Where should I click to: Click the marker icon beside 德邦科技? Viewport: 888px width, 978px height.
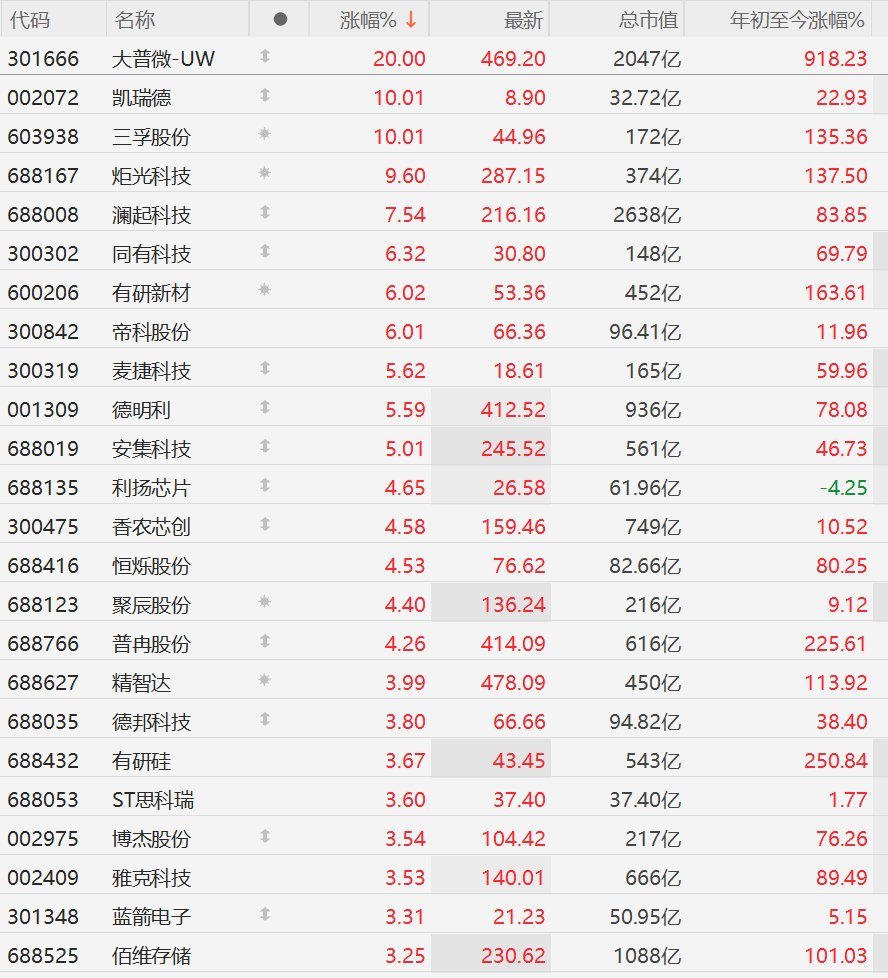click(265, 719)
